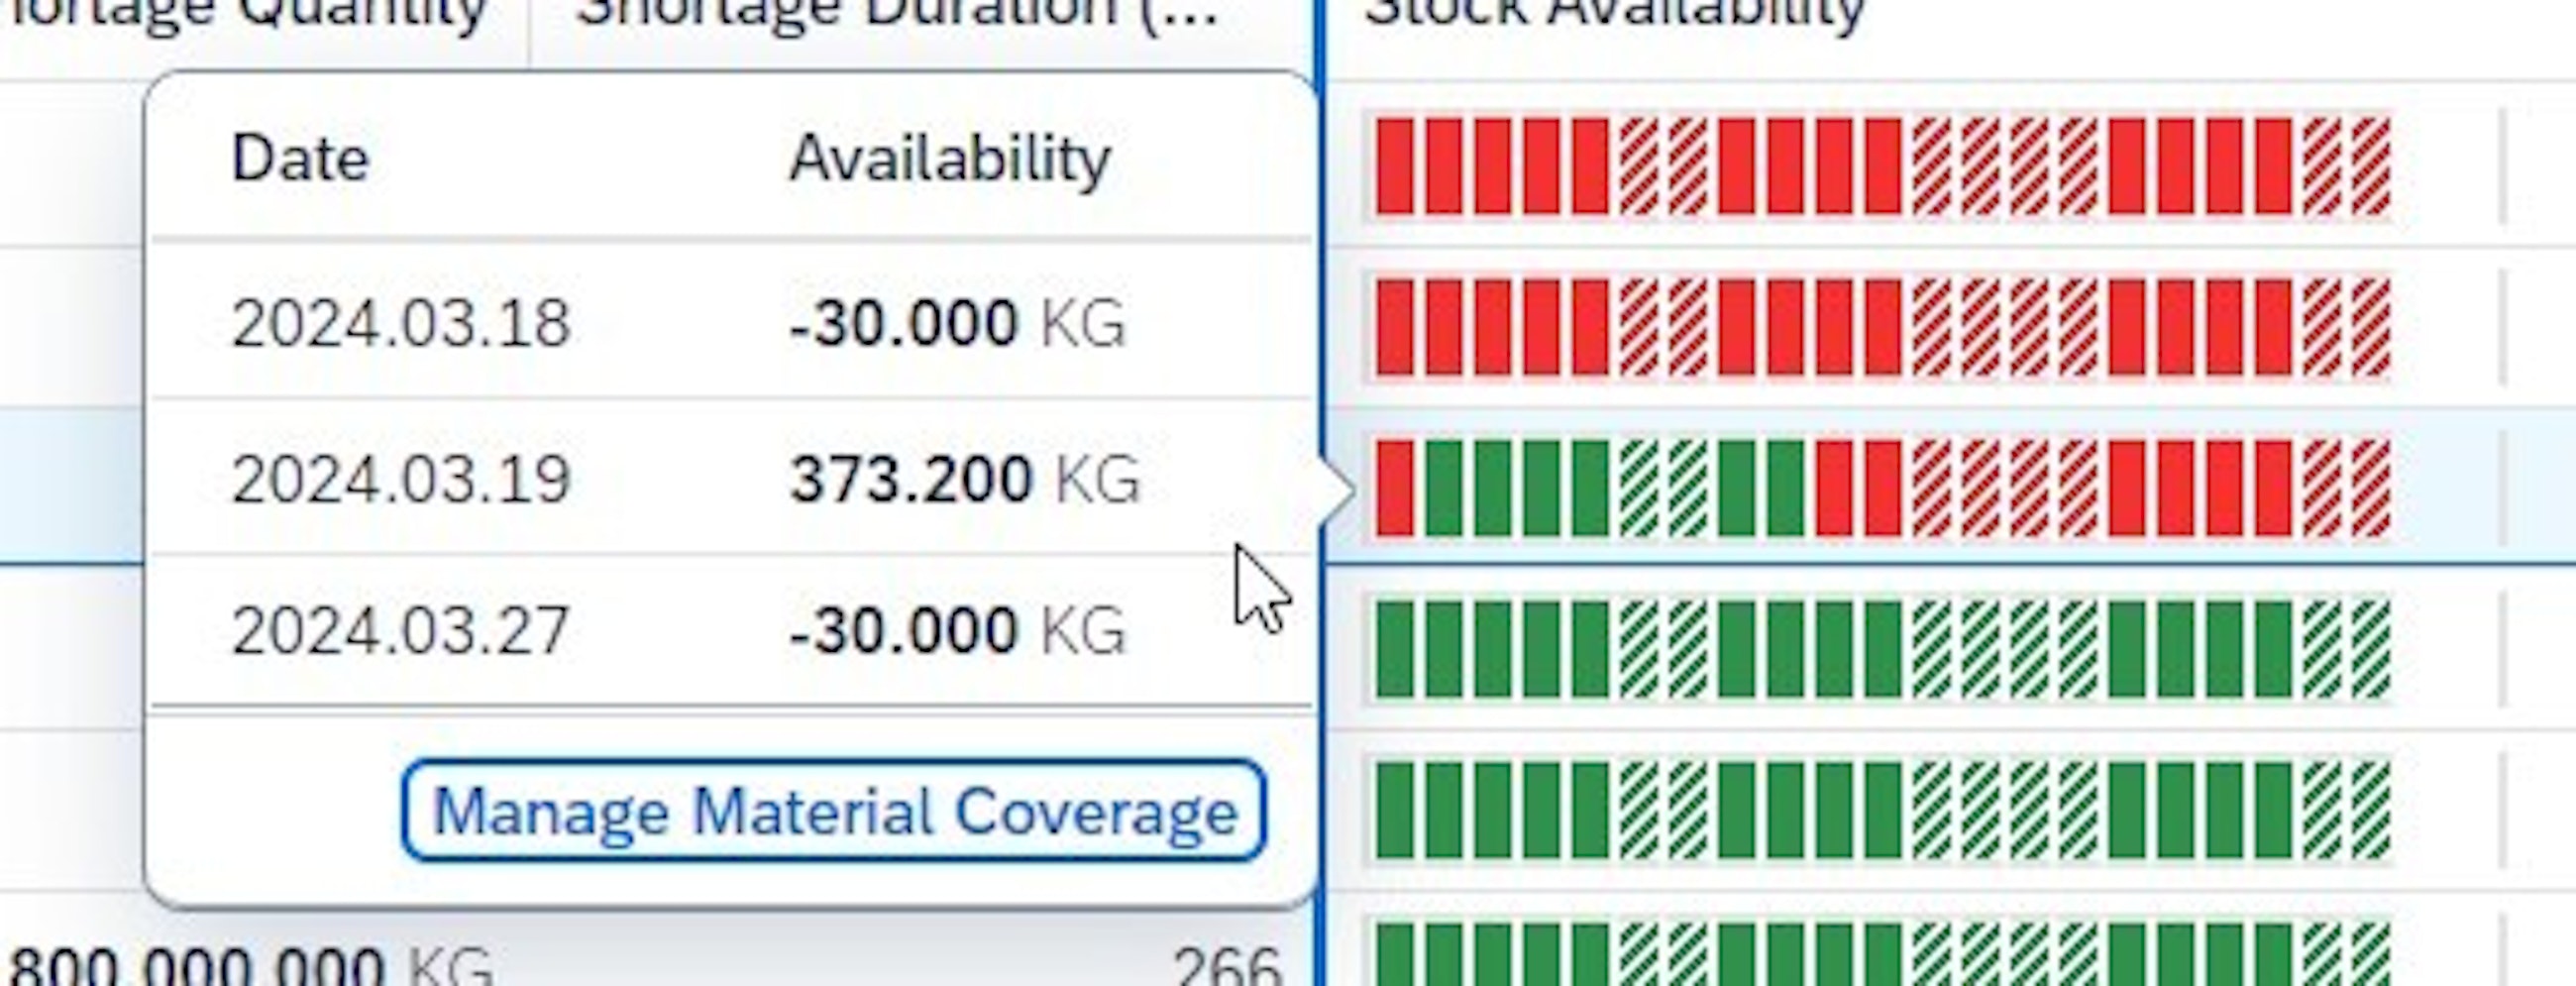Click the first green bar in the mixed red-green chart

click(1443, 489)
